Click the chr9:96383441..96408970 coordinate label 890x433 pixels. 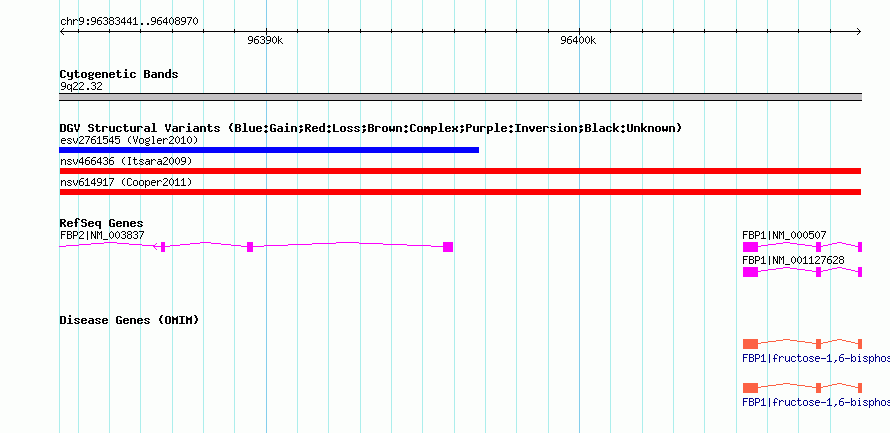point(129,22)
